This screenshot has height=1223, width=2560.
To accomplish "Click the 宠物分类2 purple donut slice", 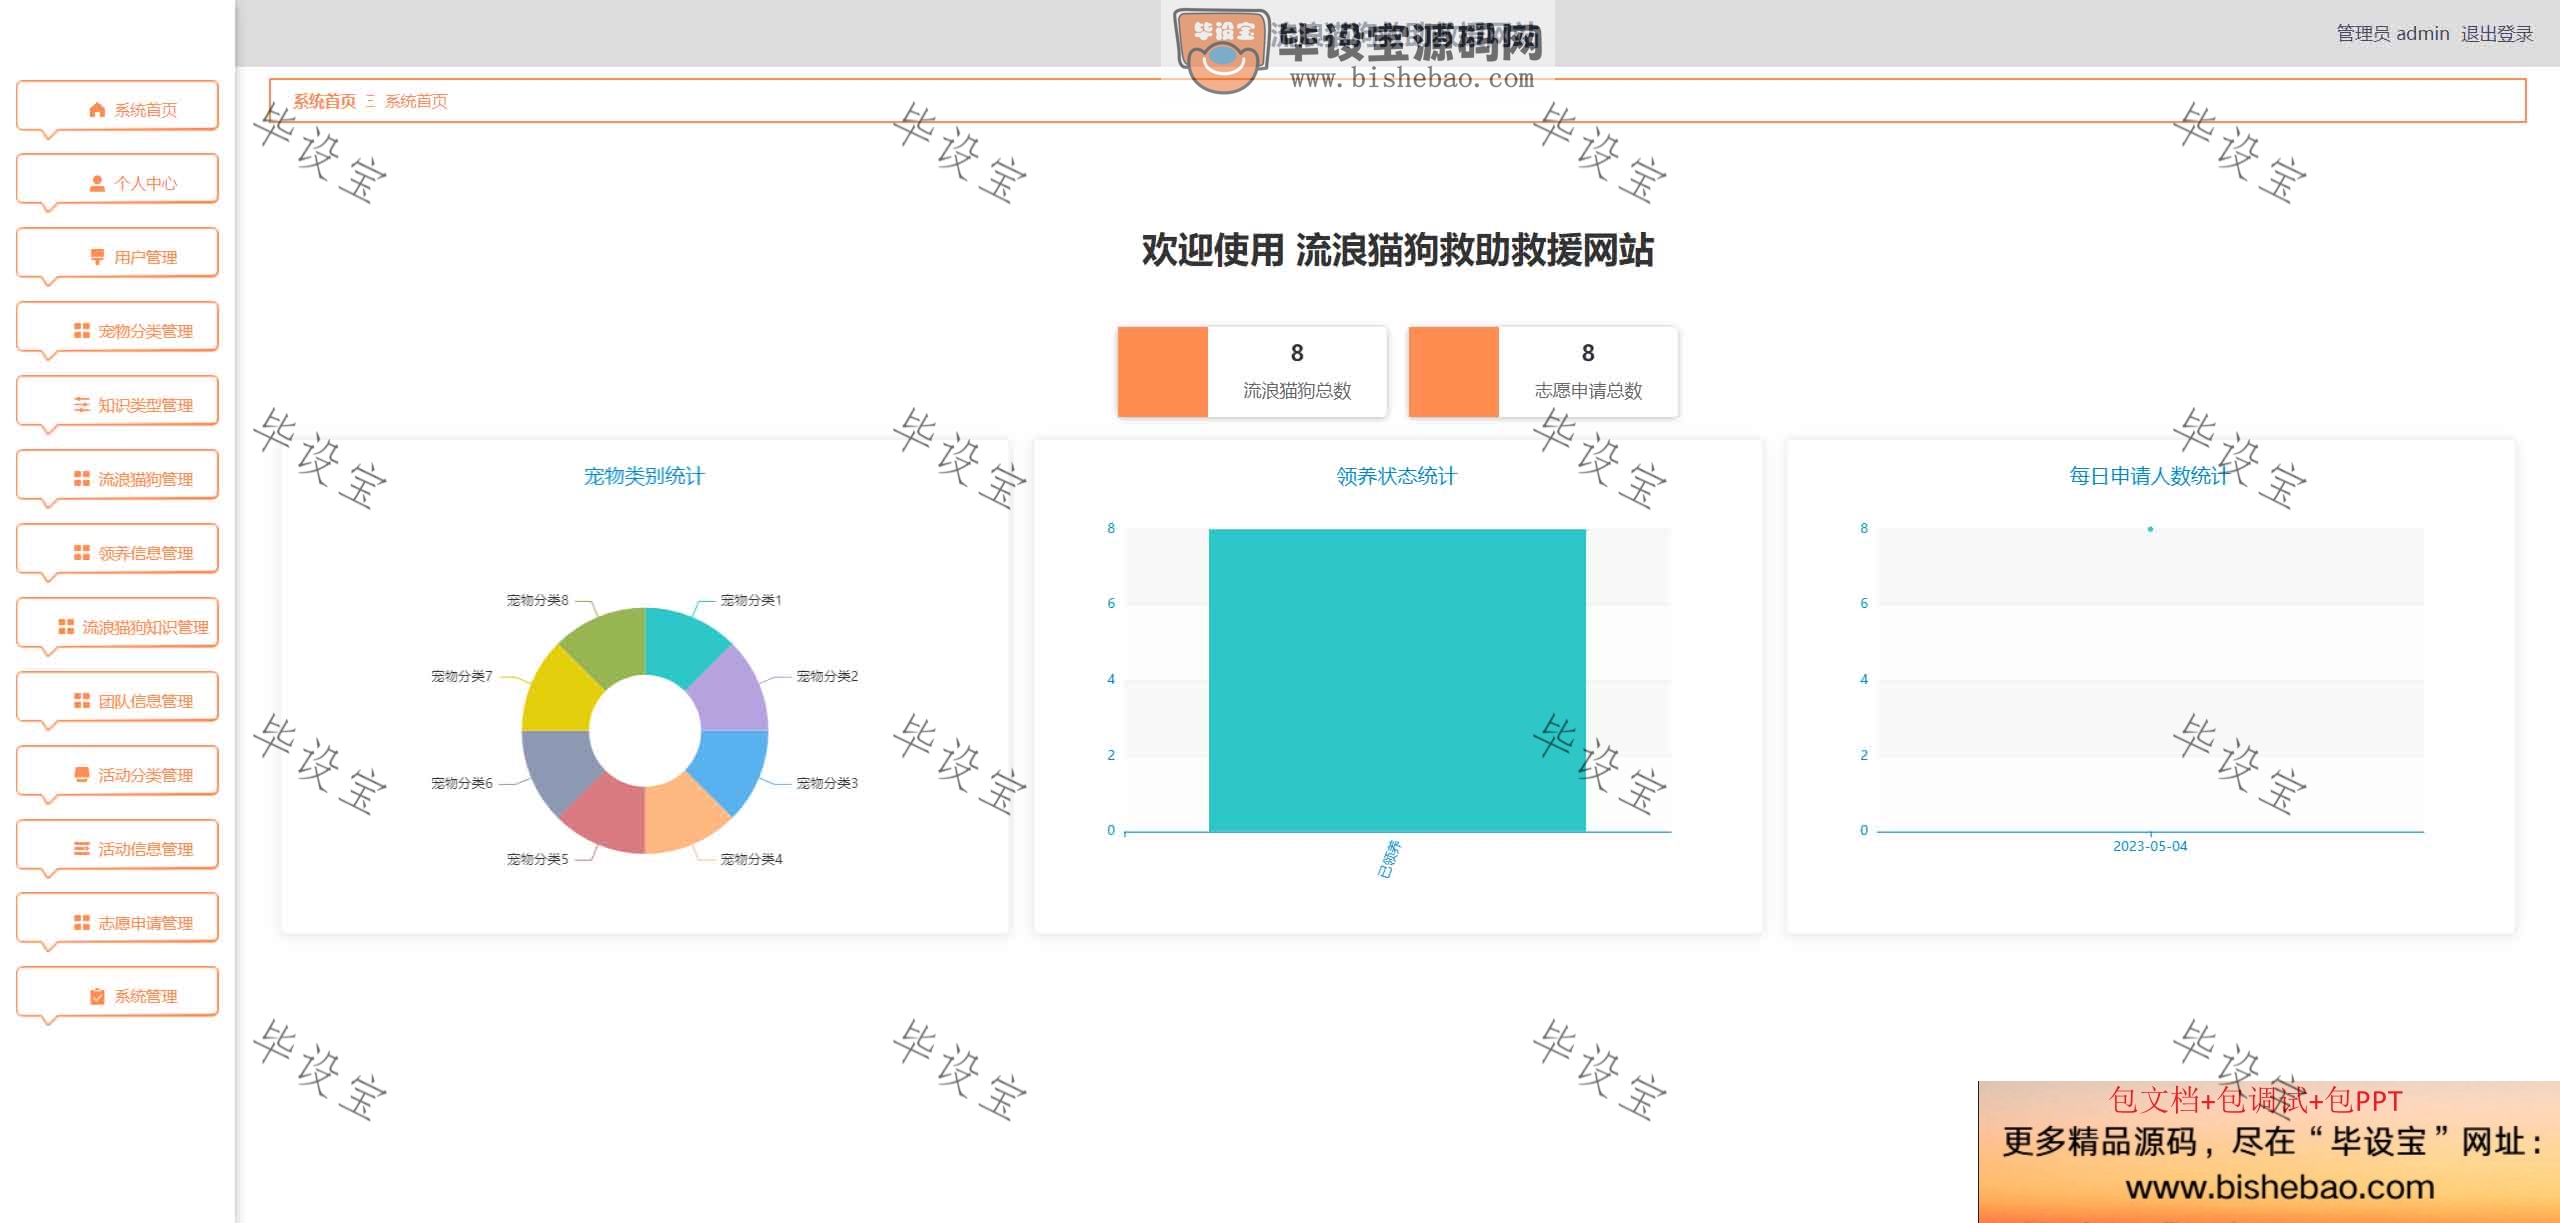I will click(x=733, y=695).
